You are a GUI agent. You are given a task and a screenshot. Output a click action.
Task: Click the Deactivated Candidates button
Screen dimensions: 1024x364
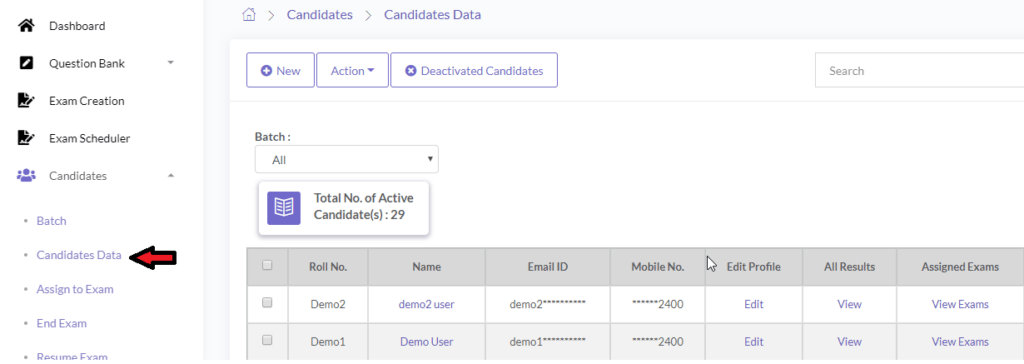pos(474,71)
